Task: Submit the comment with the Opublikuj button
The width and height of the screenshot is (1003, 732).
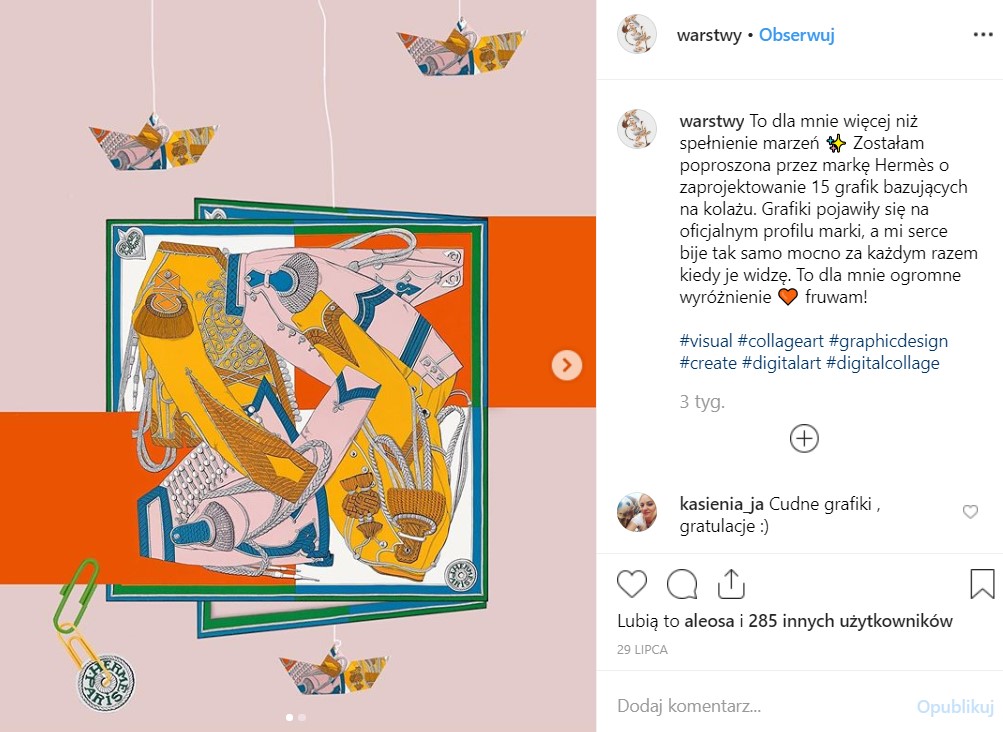Action: [x=955, y=706]
